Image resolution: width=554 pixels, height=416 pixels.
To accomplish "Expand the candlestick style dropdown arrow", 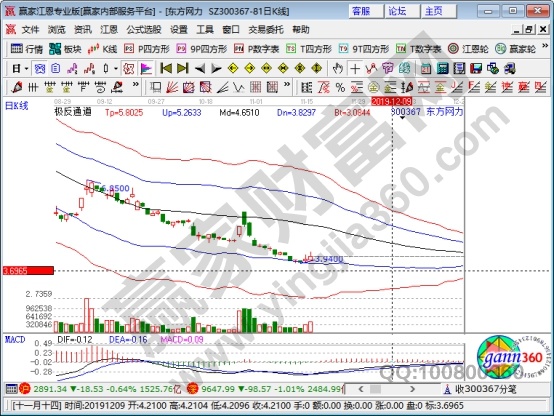I will [x=116, y=68].
